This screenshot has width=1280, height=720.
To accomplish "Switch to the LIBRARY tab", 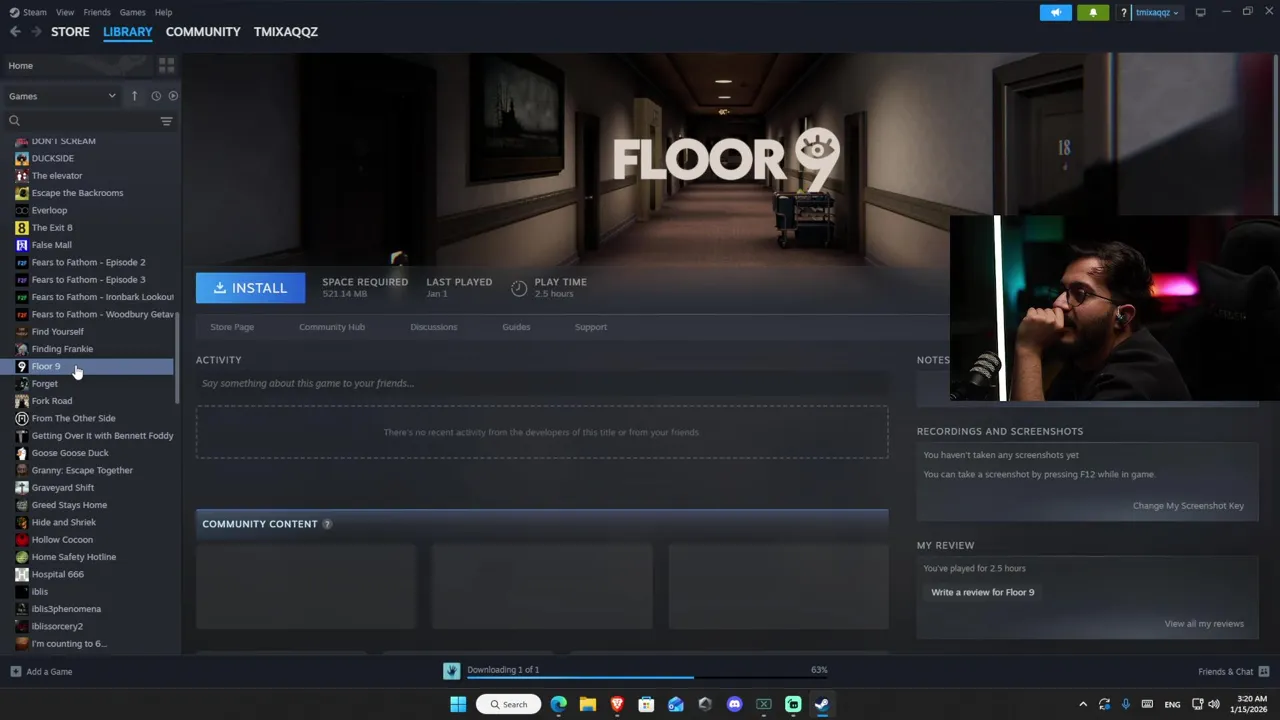I will point(128,32).
